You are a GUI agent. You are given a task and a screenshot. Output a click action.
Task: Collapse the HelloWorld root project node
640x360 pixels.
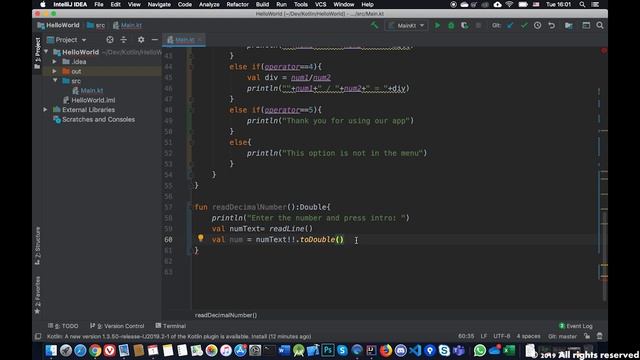pos(46,52)
